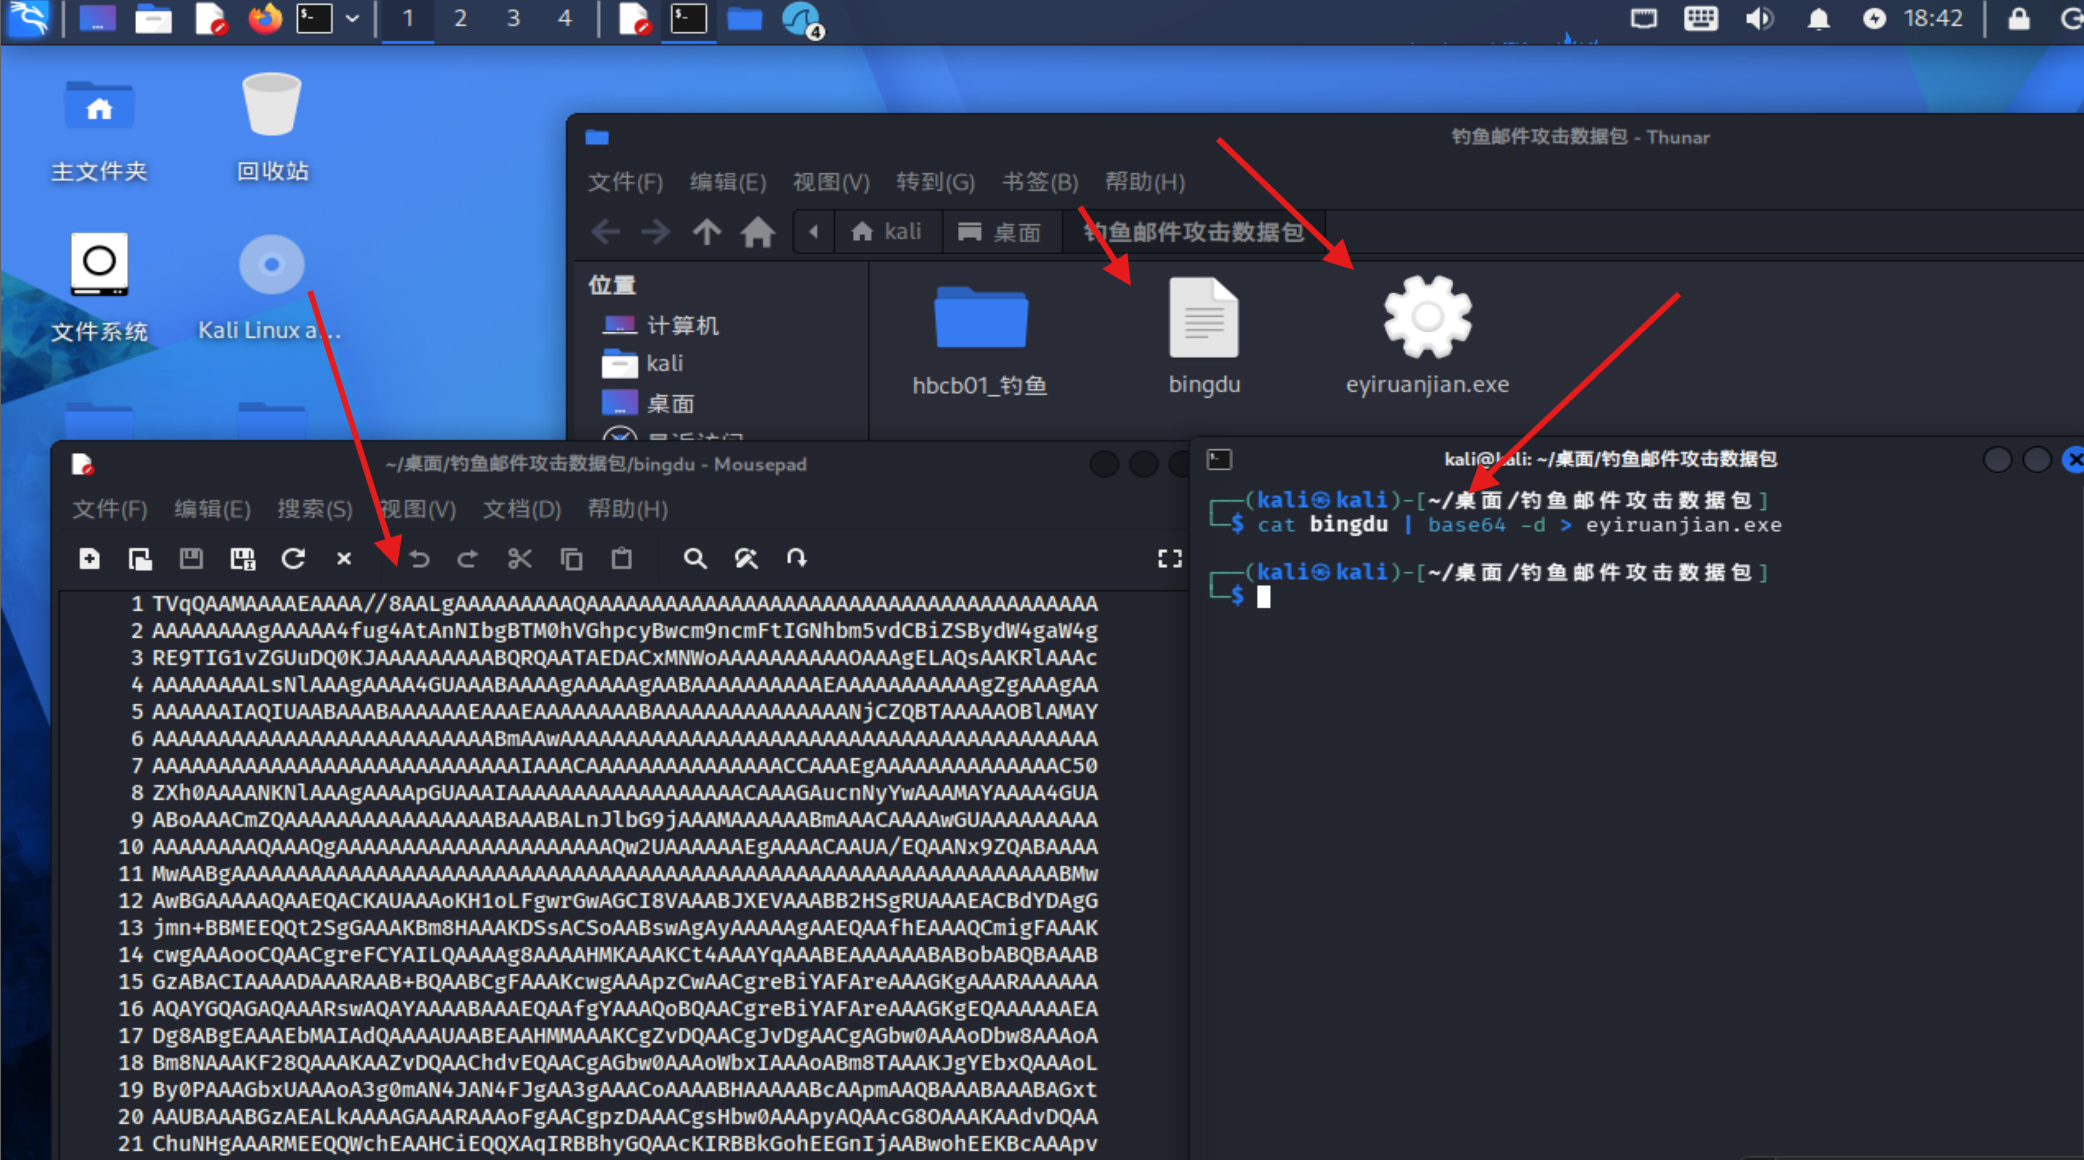Click the reload document icon in Mousepad
Image resolution: width=2084 pixels, height=1160 pixels.
tap(293, 558)
